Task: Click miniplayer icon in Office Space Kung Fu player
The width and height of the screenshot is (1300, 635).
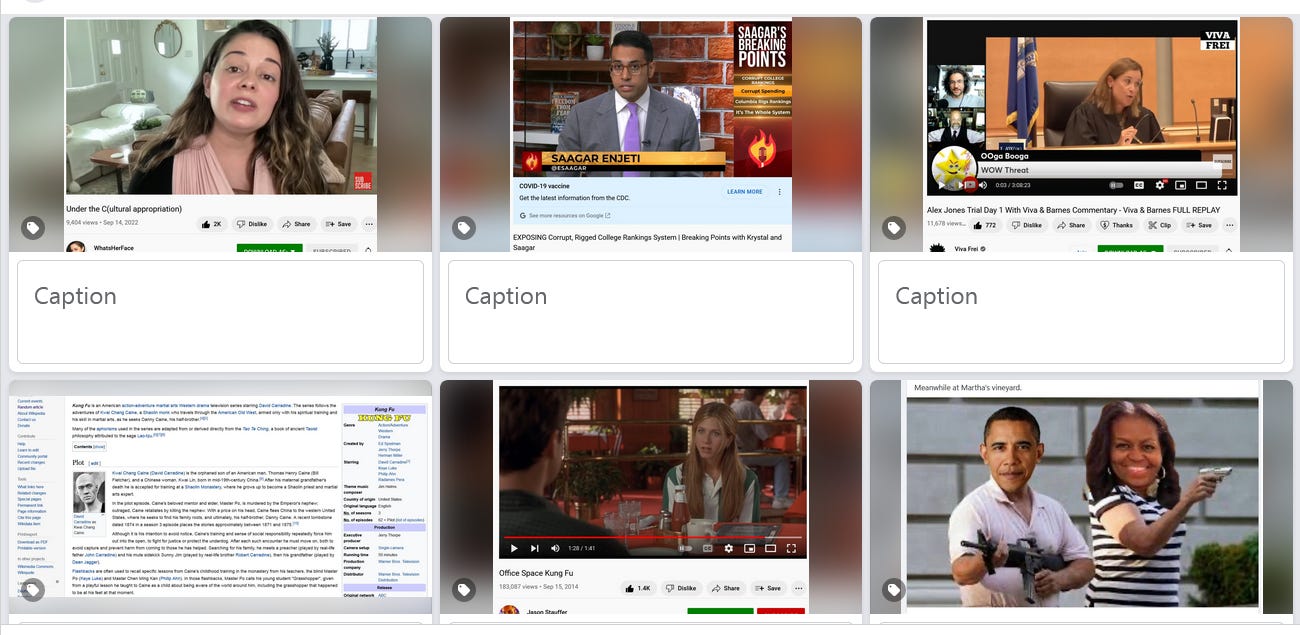Action: [749, 548]
